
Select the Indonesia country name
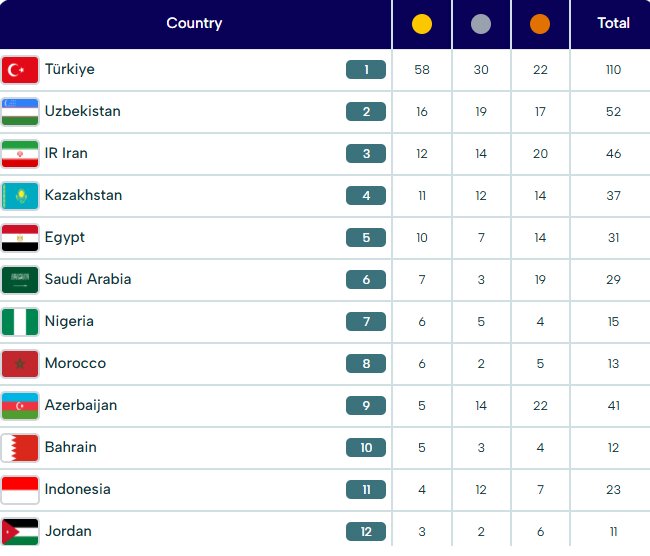[78, 490]
